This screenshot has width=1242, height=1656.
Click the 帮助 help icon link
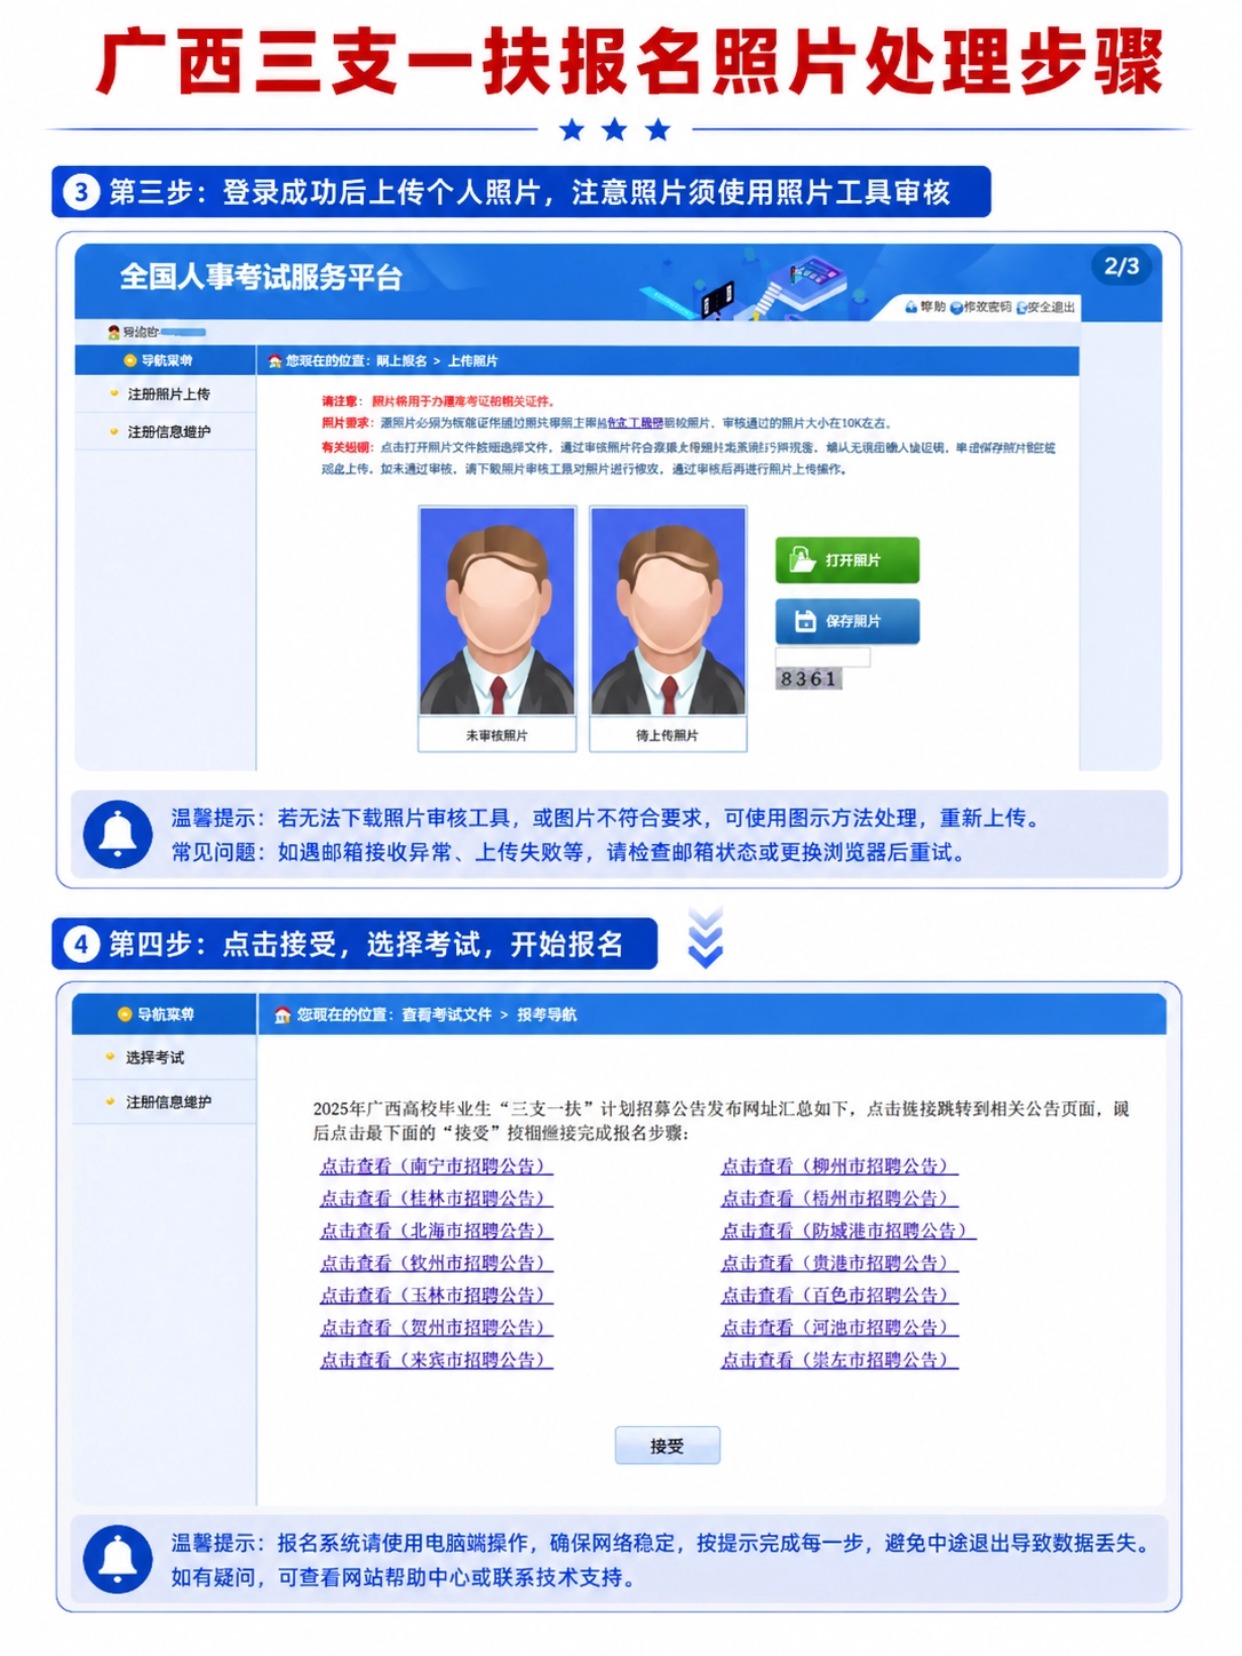[925, 307]
